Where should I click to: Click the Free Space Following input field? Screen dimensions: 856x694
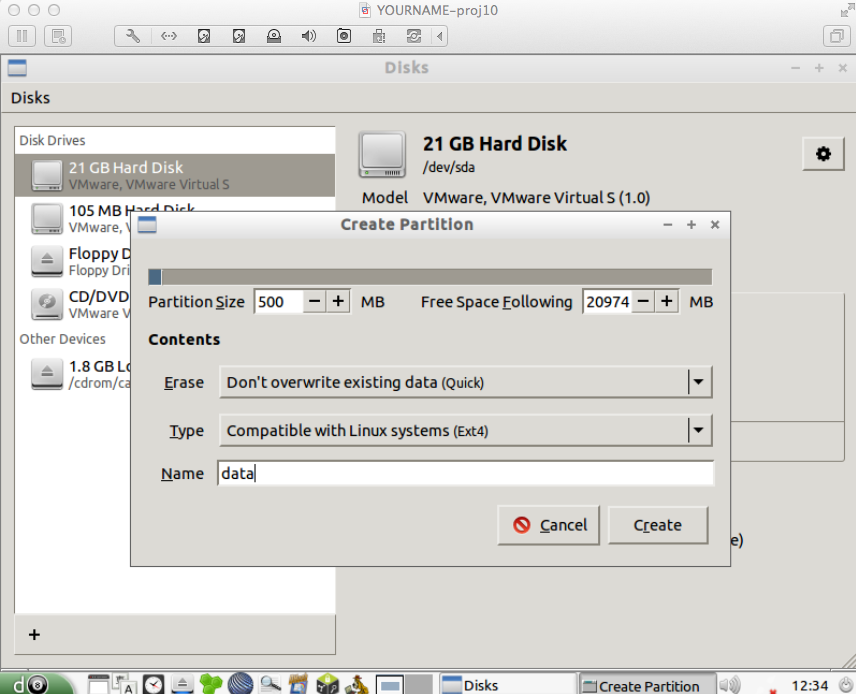click(608, 301)
